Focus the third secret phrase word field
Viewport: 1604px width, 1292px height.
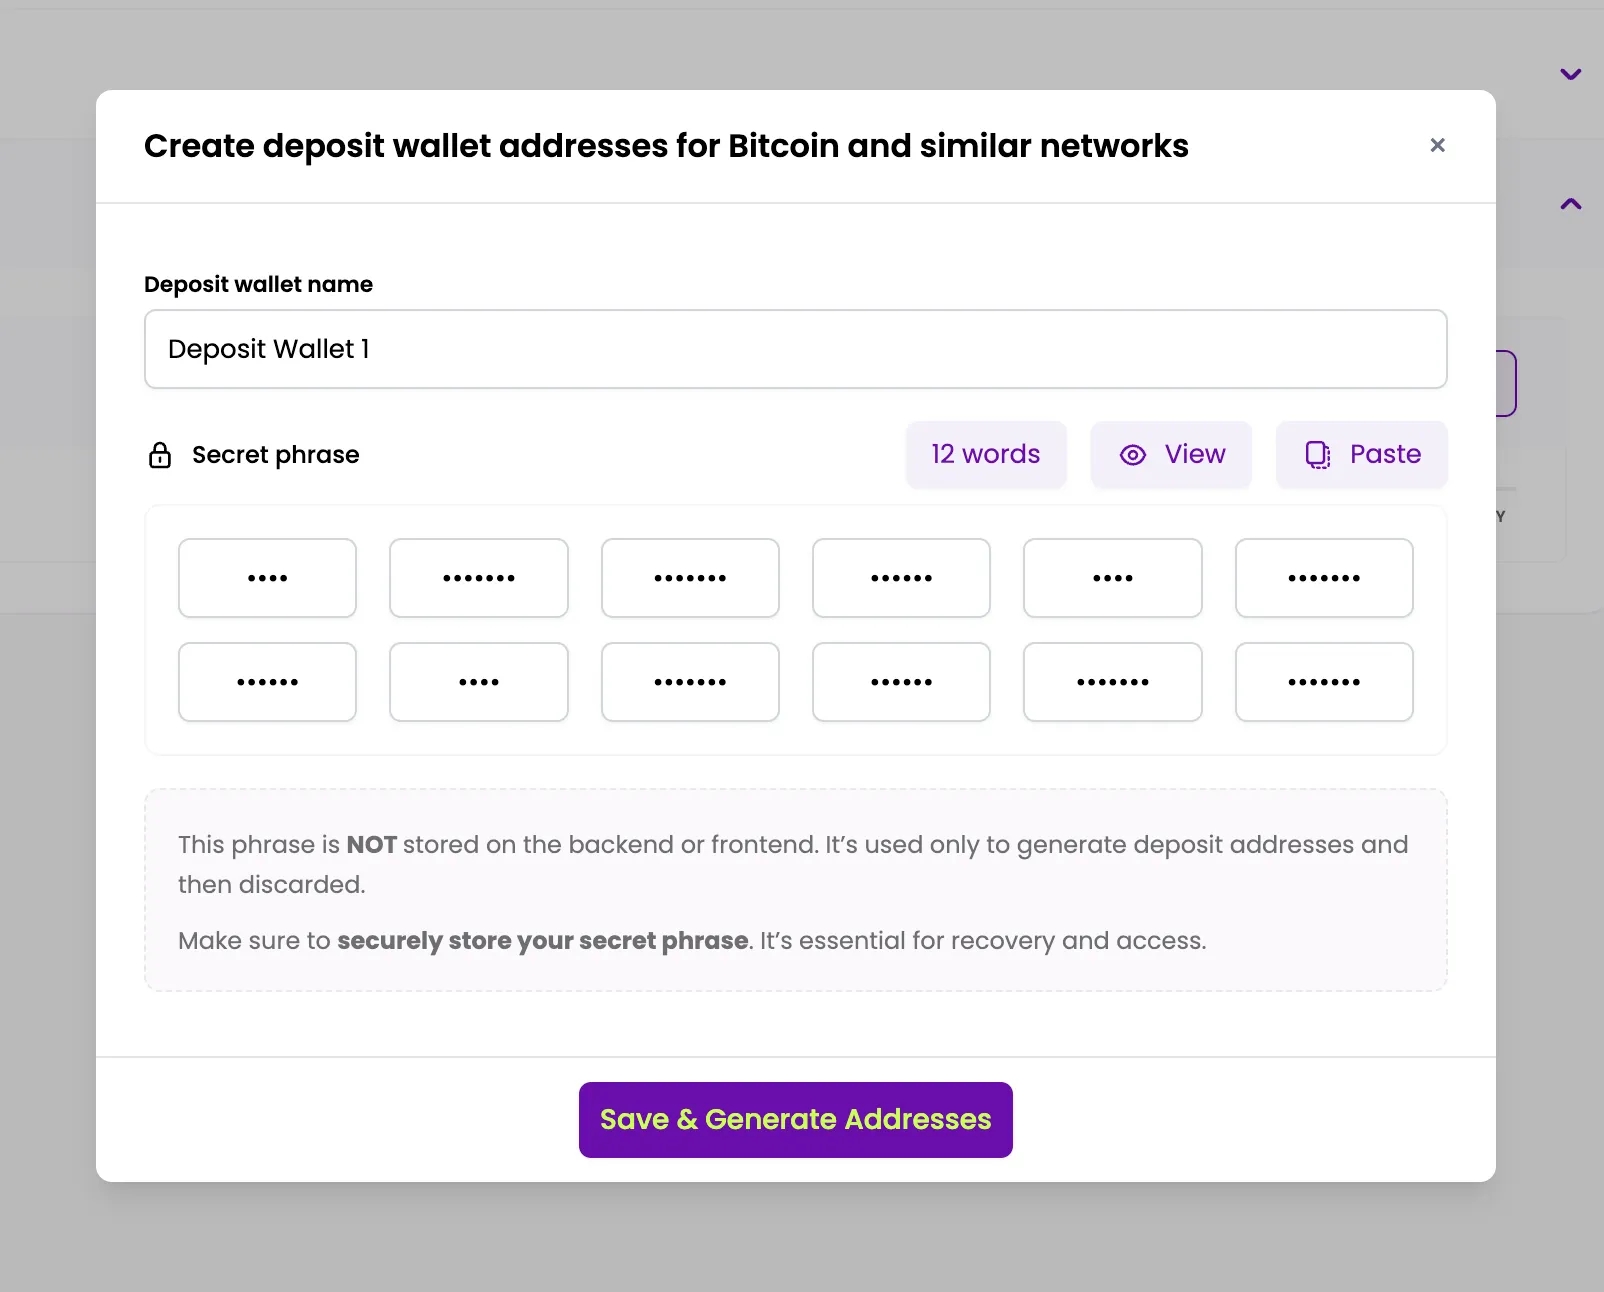[x=690, y=578]
